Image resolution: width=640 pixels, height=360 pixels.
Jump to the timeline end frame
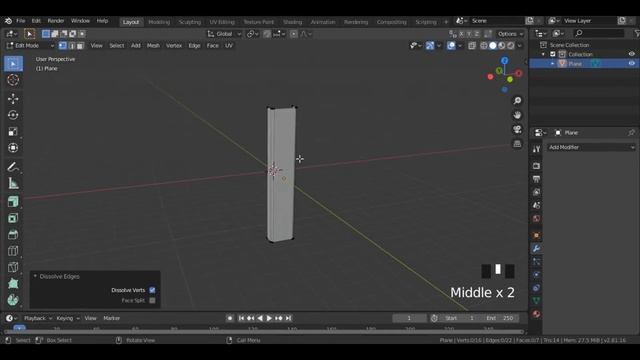pyautogui.click(x=288, y=318)
